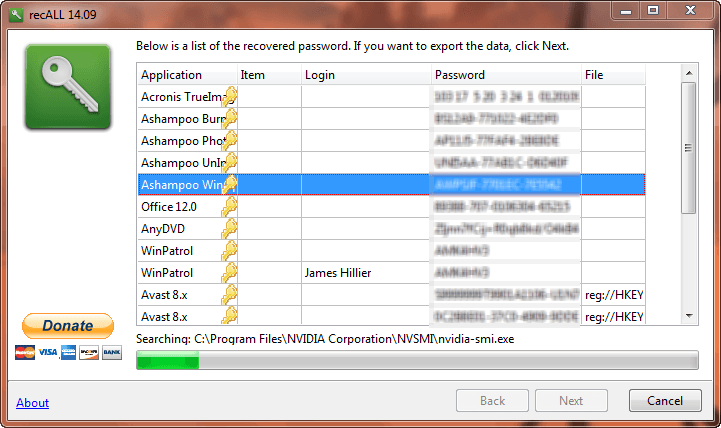Click key icon in Ashampoo UnInstaller row
The height and width of the screenshot is (428, 721).
[x=229, y=162]
